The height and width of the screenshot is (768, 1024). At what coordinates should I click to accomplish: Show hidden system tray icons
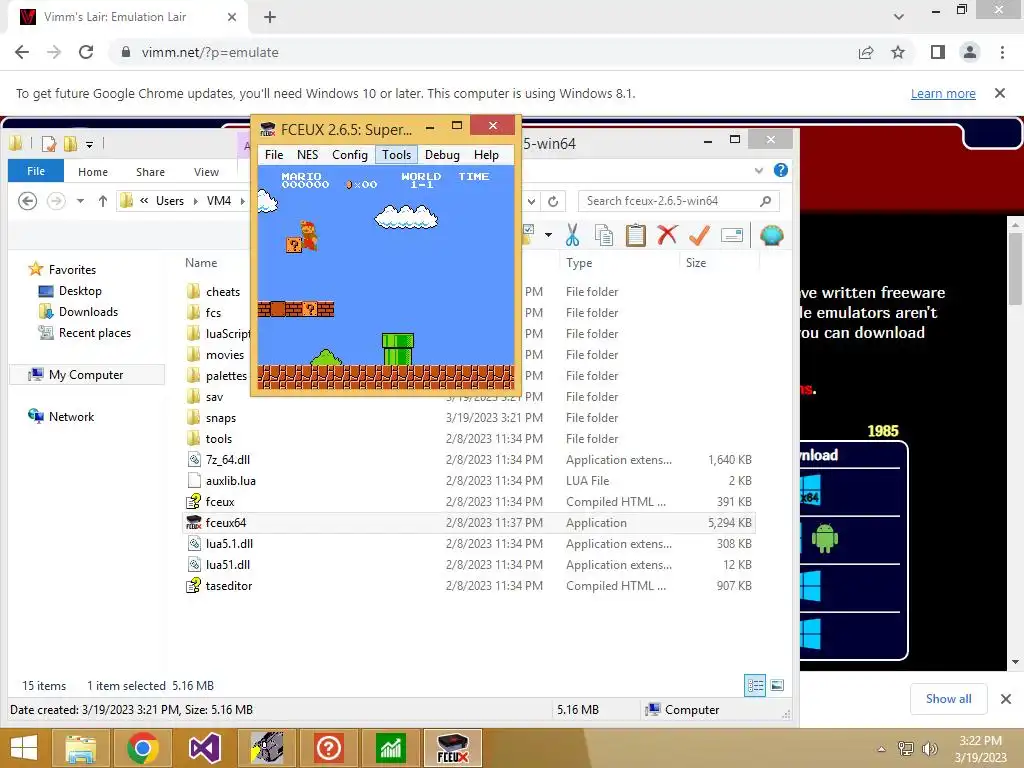[881, 749]
